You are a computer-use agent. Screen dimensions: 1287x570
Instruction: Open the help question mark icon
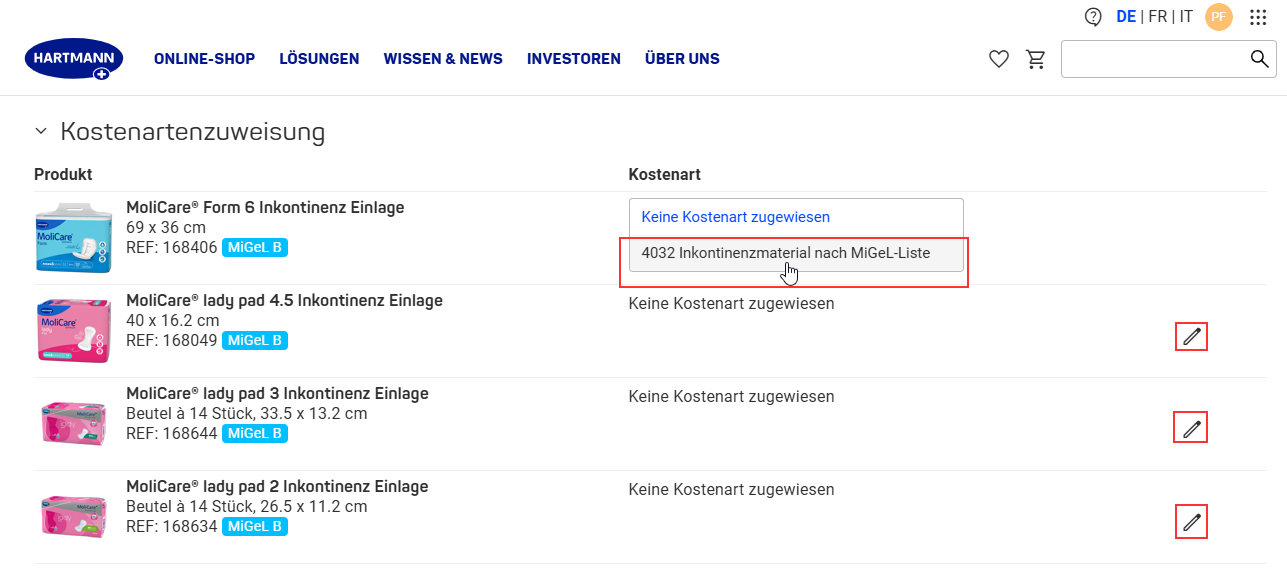tap(1093, 17)
